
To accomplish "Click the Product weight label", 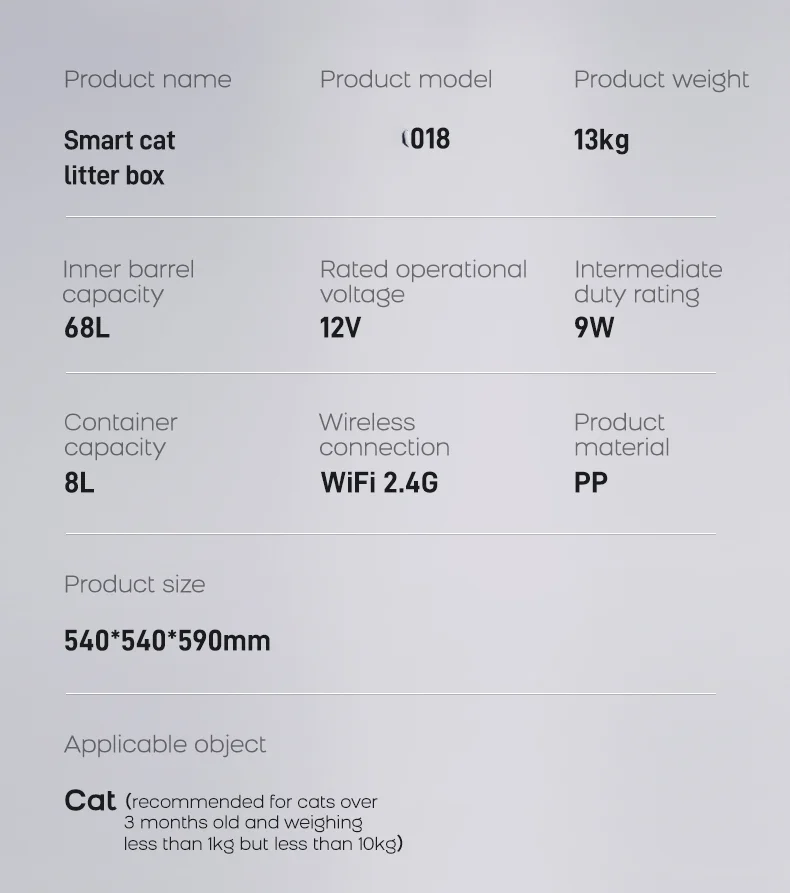I will pos(661,80).
